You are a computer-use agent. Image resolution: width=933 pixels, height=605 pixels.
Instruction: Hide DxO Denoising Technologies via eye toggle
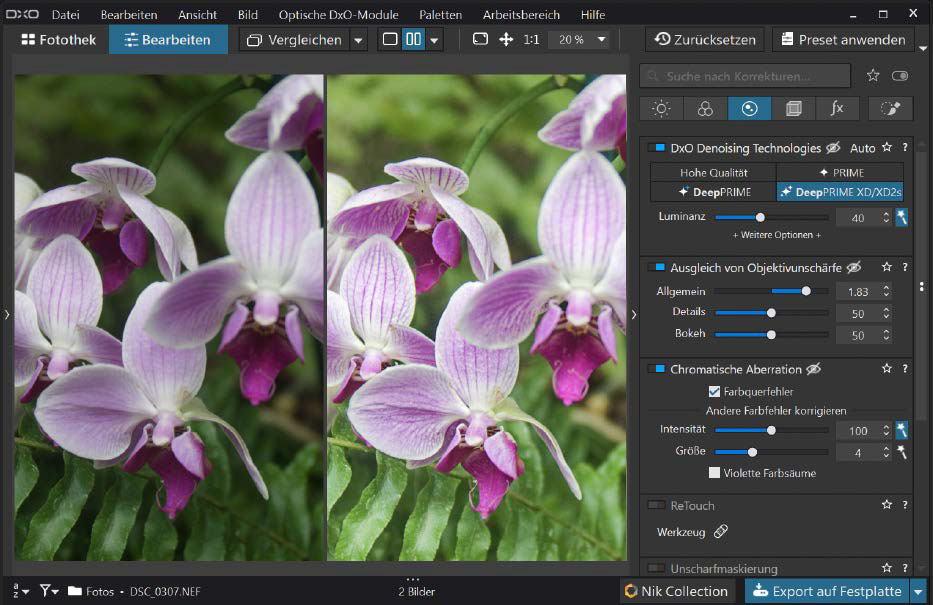tap(833, 147)
